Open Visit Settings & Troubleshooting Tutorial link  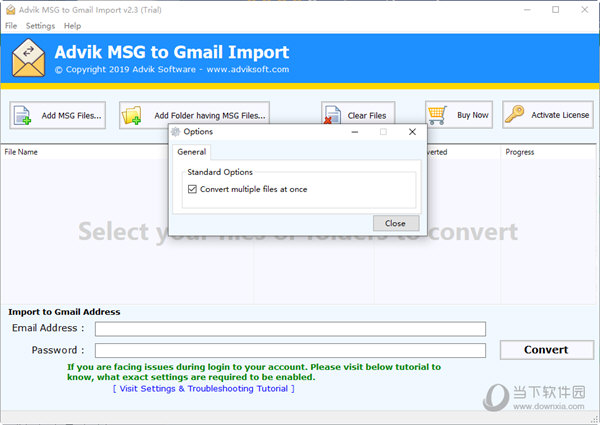[x=204, y=389]
